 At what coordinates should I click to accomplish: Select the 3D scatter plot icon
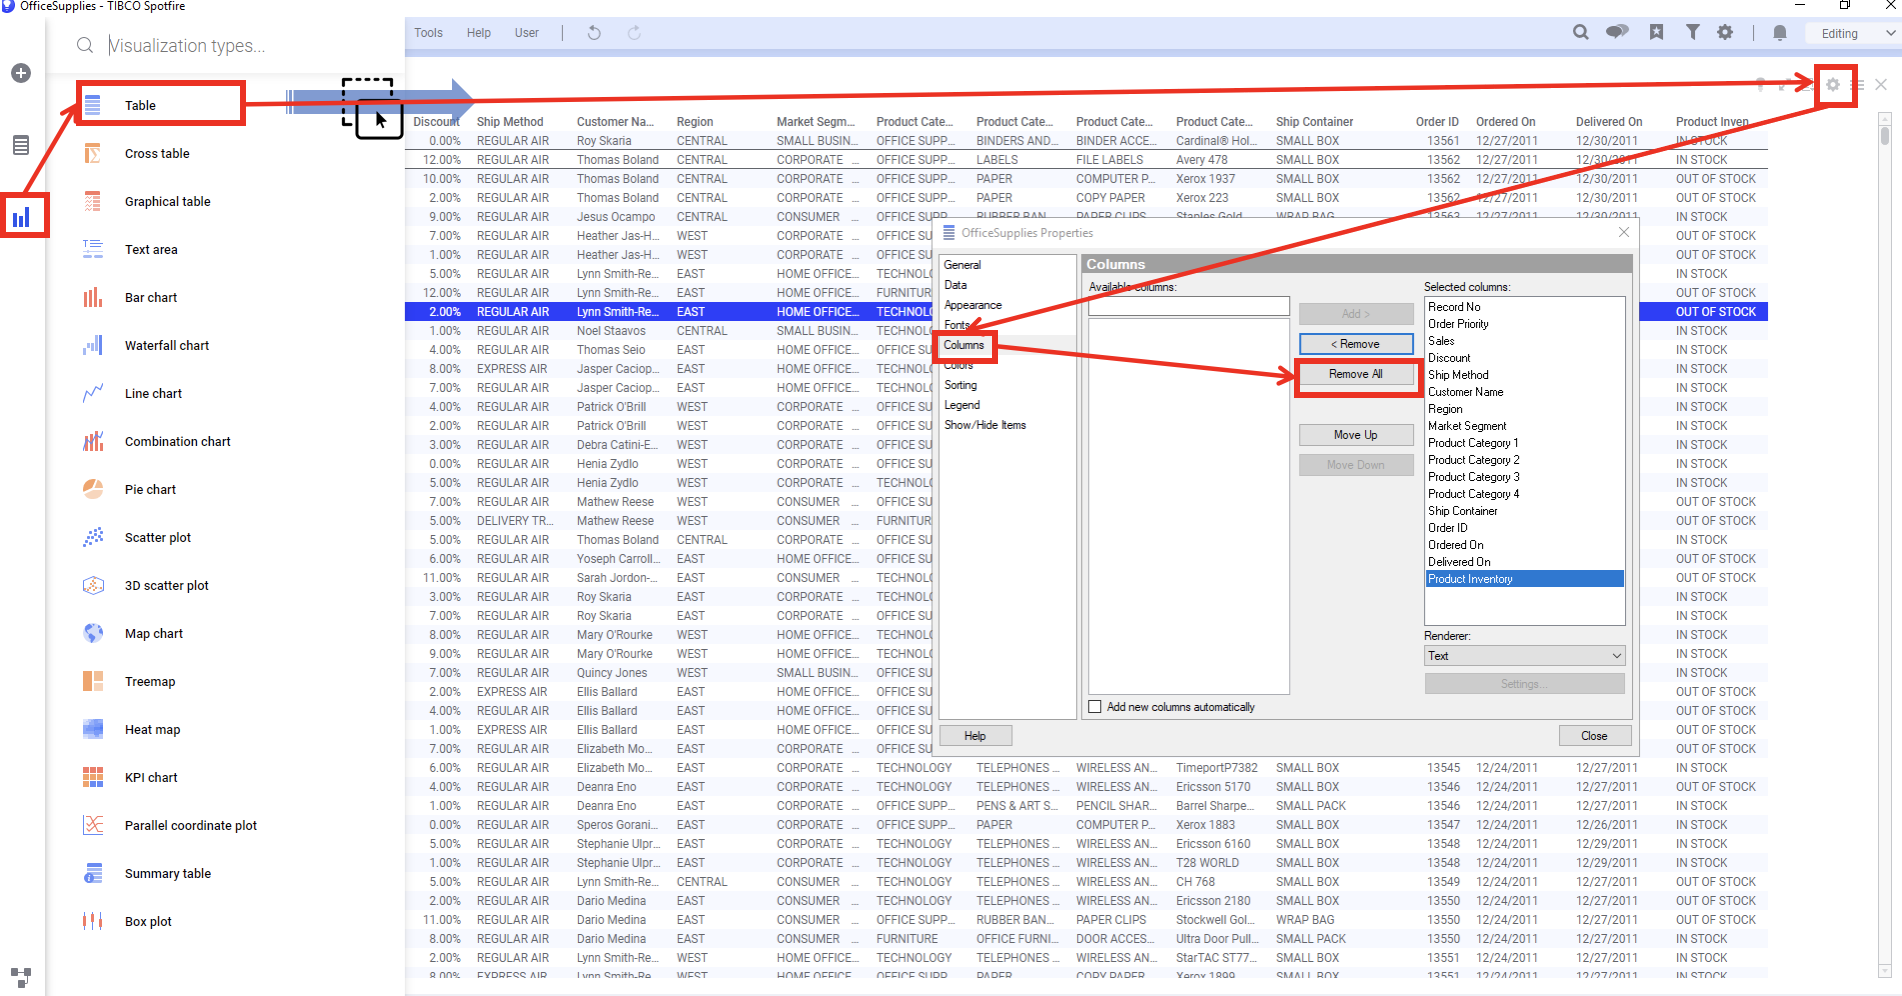93,585
